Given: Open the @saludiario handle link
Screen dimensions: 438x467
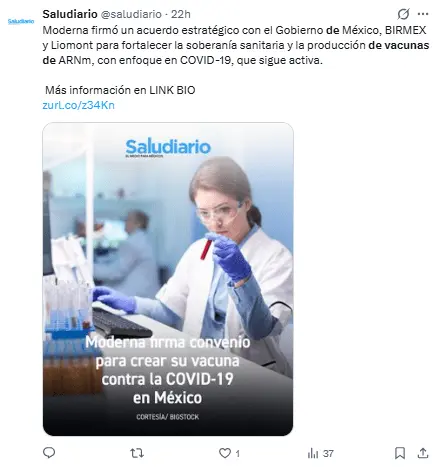Looking at the screenshot, I should point(131,14).
